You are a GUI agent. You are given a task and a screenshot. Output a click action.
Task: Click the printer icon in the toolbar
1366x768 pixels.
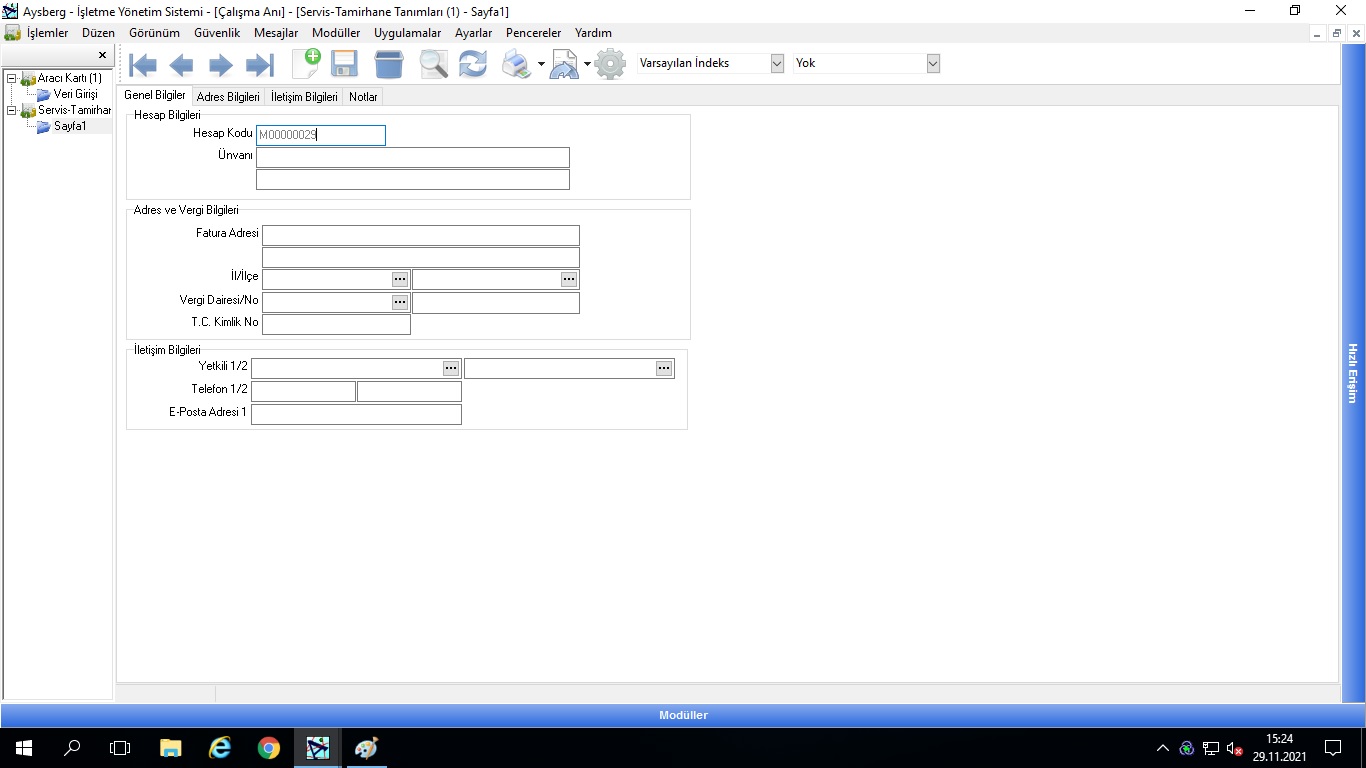516,64
